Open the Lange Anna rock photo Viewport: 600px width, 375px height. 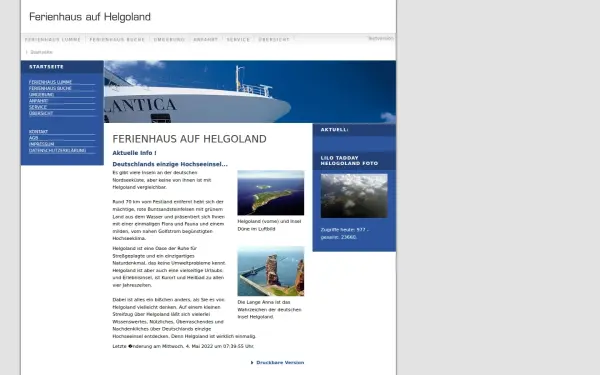pyautogui.click(x=271, y=271)
